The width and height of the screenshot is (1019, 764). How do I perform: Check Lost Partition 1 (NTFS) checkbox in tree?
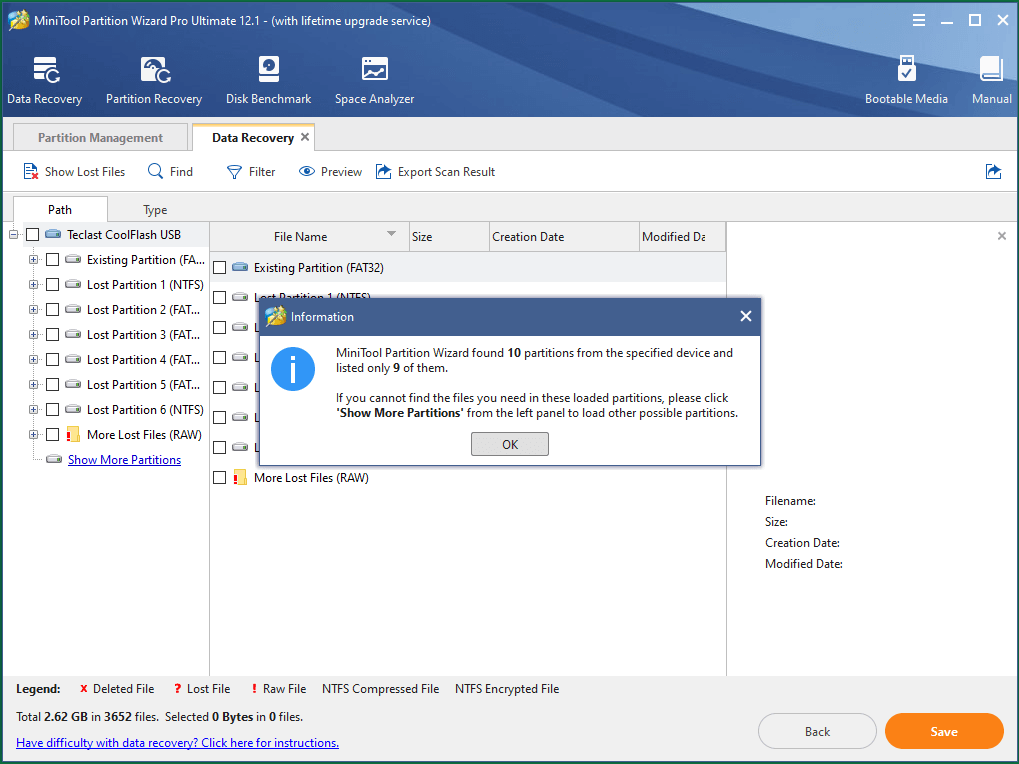coord(53,285)
